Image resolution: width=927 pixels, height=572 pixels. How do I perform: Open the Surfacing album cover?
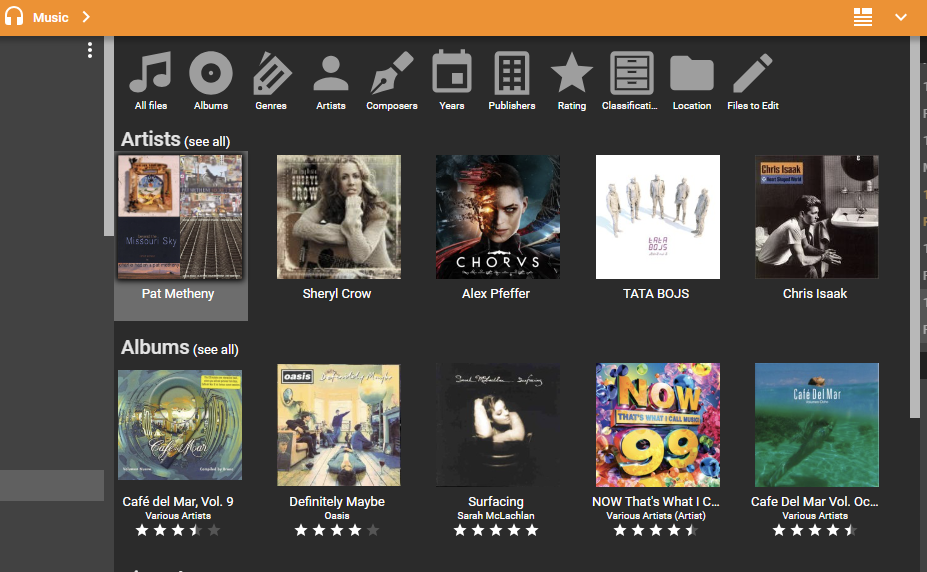point(497,425)
